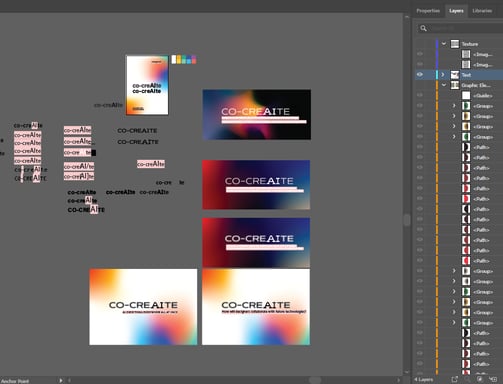
Task: Toggle visibility eye of the Text layer
Action: click(x=420, y=75)
